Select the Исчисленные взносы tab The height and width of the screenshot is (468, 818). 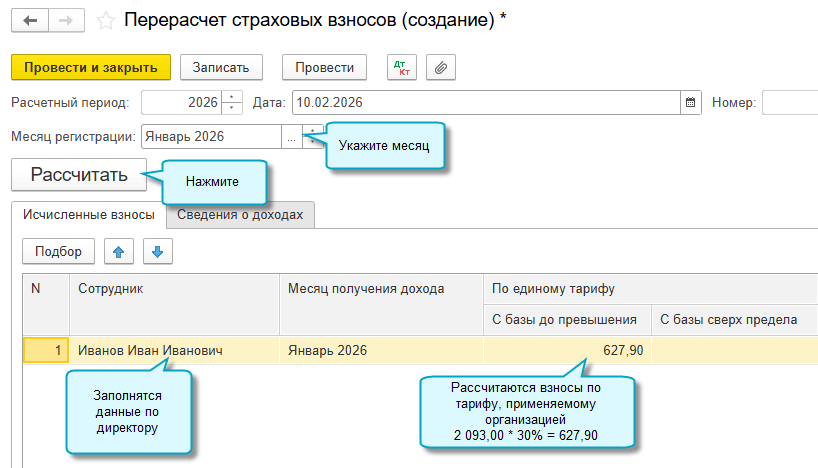pos(88,214)
